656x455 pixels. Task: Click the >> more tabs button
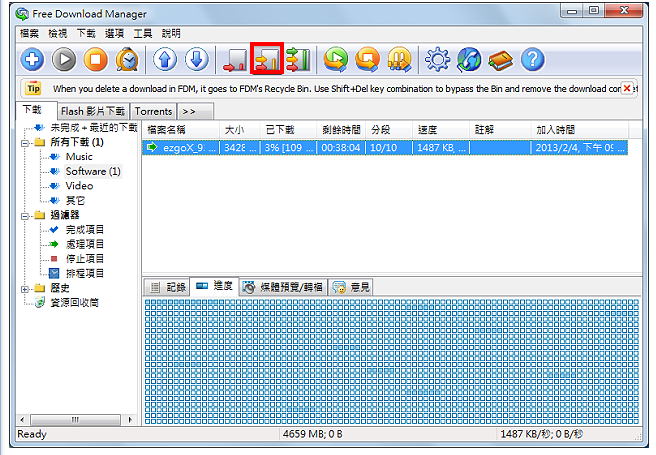click(x=195, y=112)
